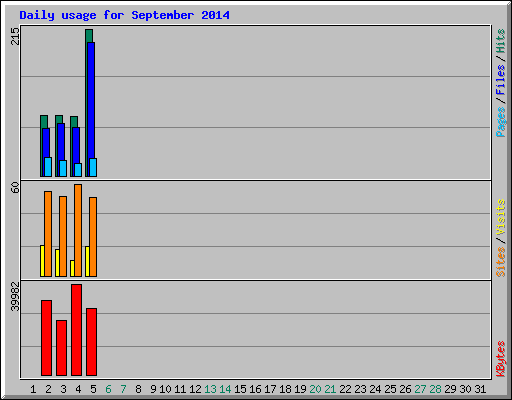Click the cyan Pages bar for day 4

click(x=78, y=170)
